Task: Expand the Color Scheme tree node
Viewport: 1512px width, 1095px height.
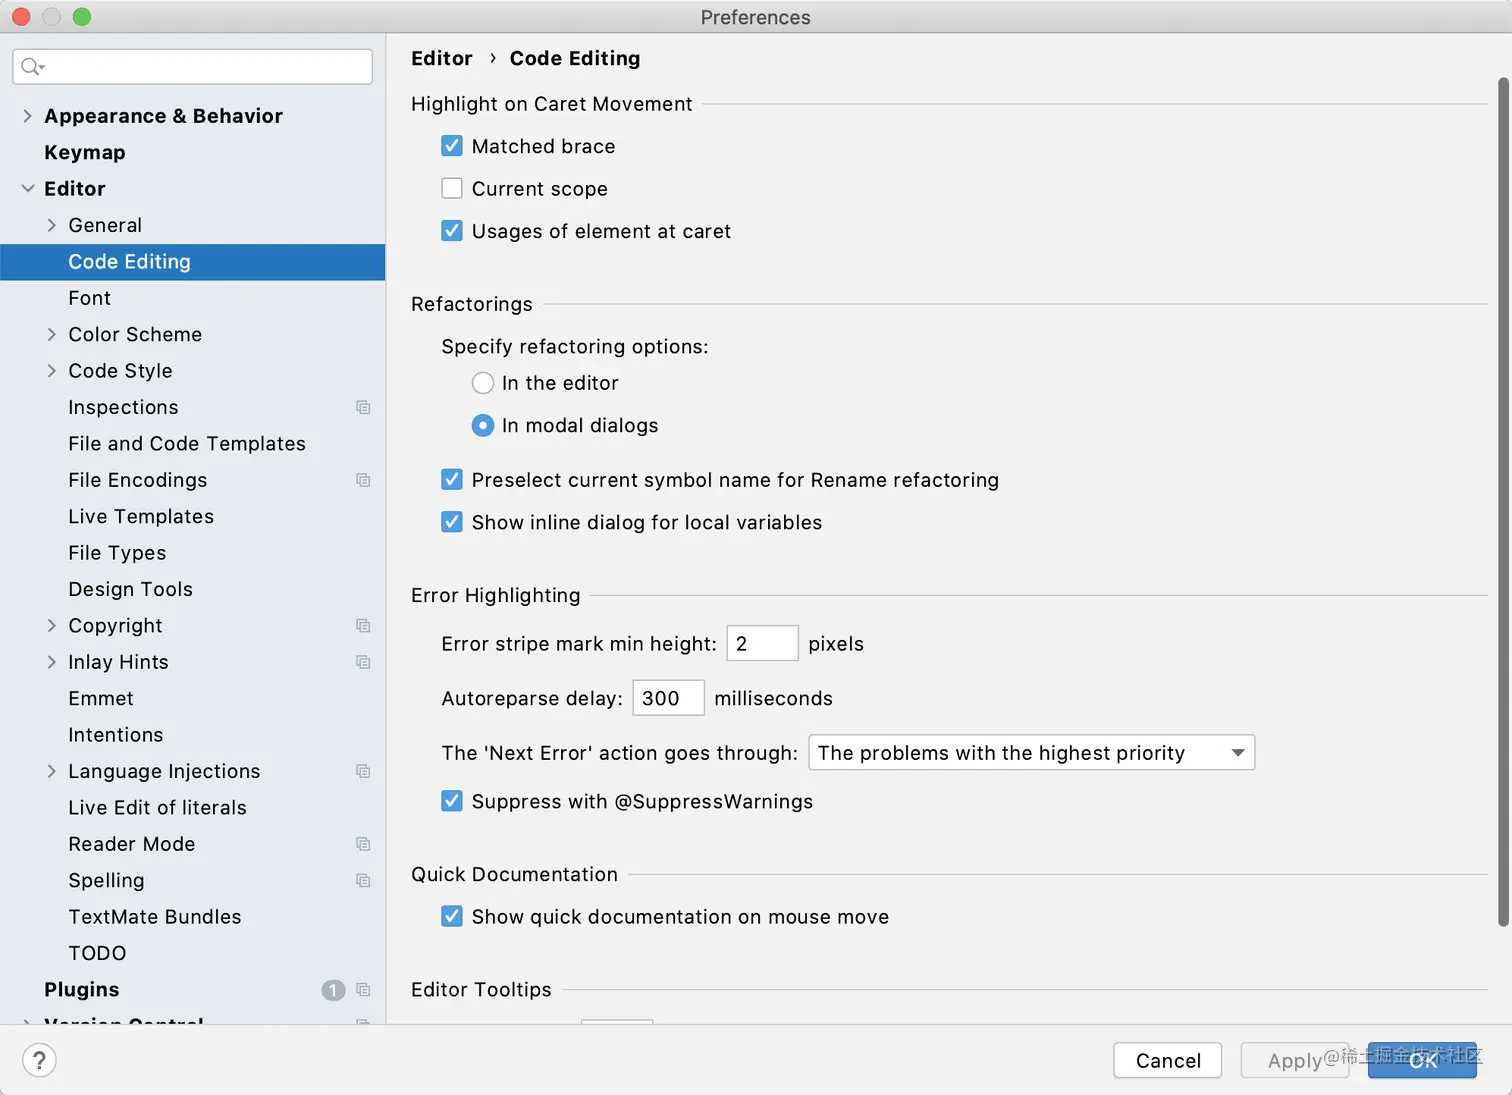Action: 52,335
